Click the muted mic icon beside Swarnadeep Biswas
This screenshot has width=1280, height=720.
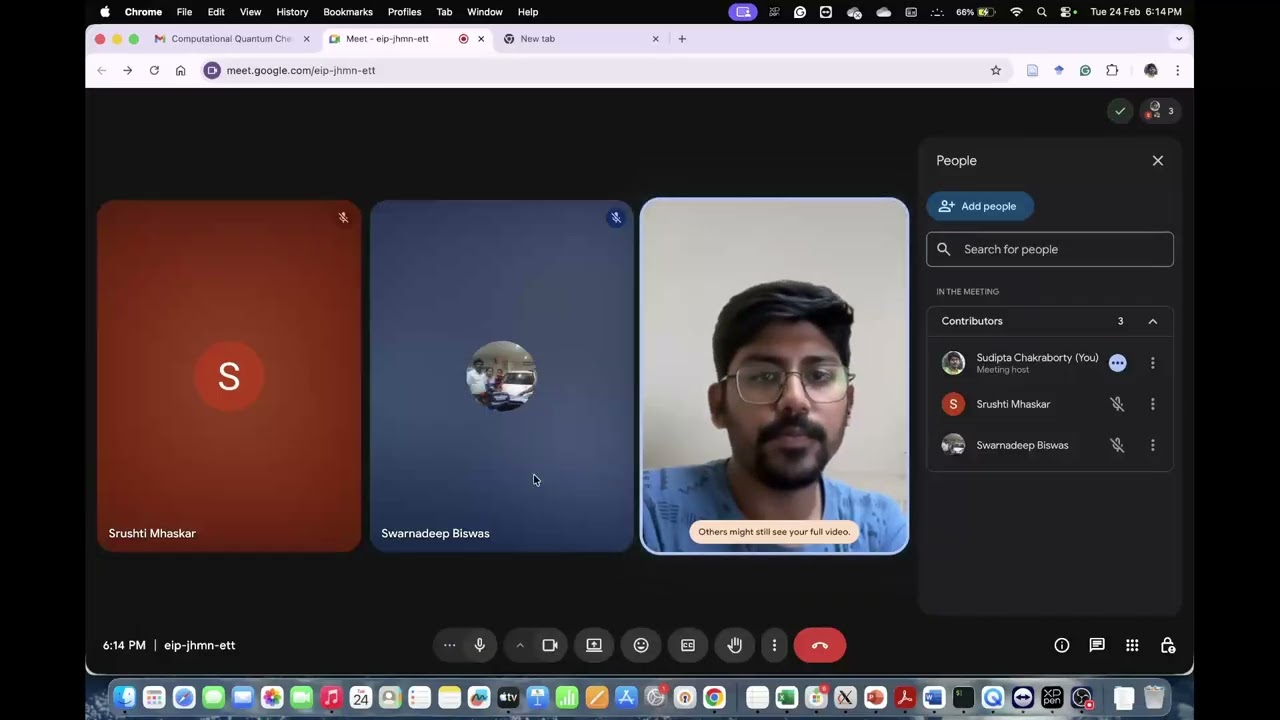tap(1118, 445)
